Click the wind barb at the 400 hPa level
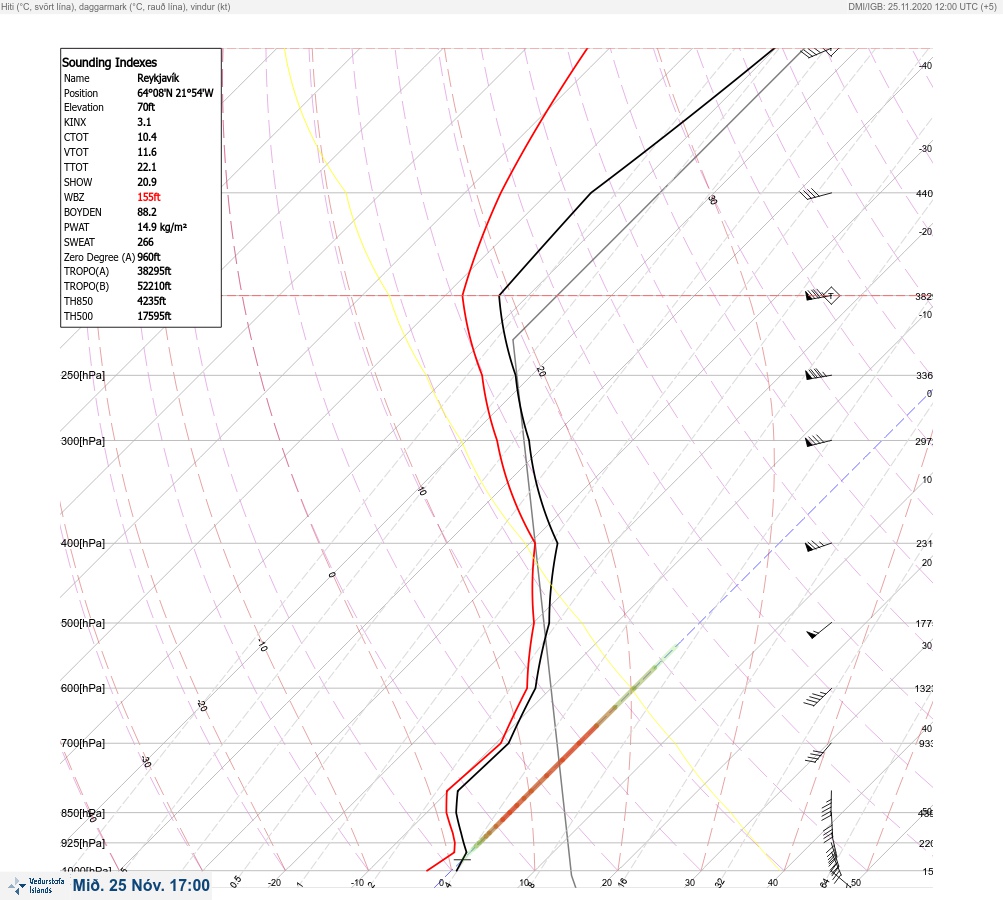1003x900 pixels. [818, 546]
